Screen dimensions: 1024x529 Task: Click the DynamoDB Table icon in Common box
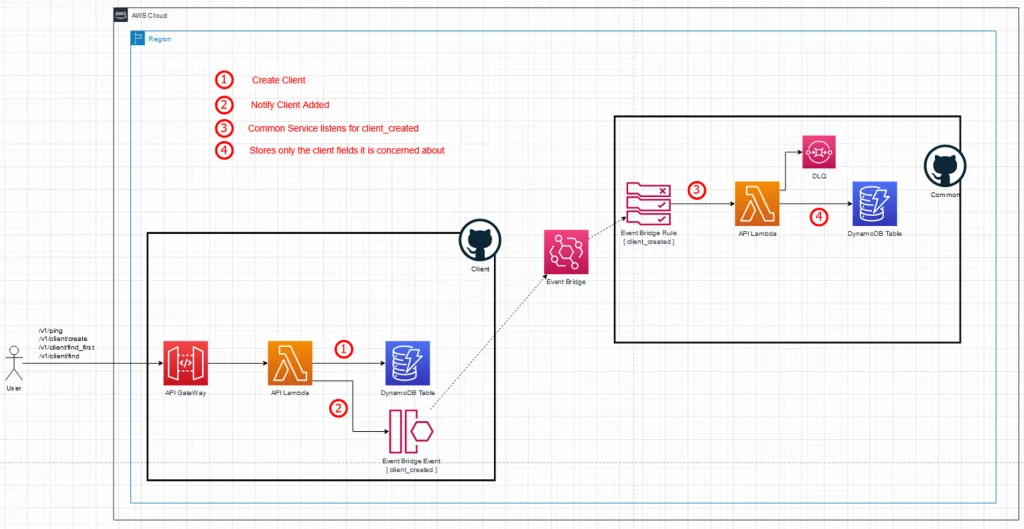(875, 204)
